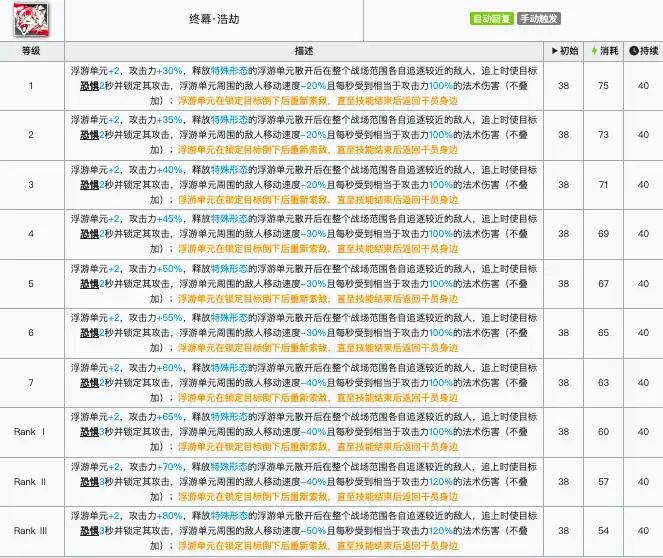Click the gray 手动触发 tag
The image size is (663, 558).
[x=539, y=19]
